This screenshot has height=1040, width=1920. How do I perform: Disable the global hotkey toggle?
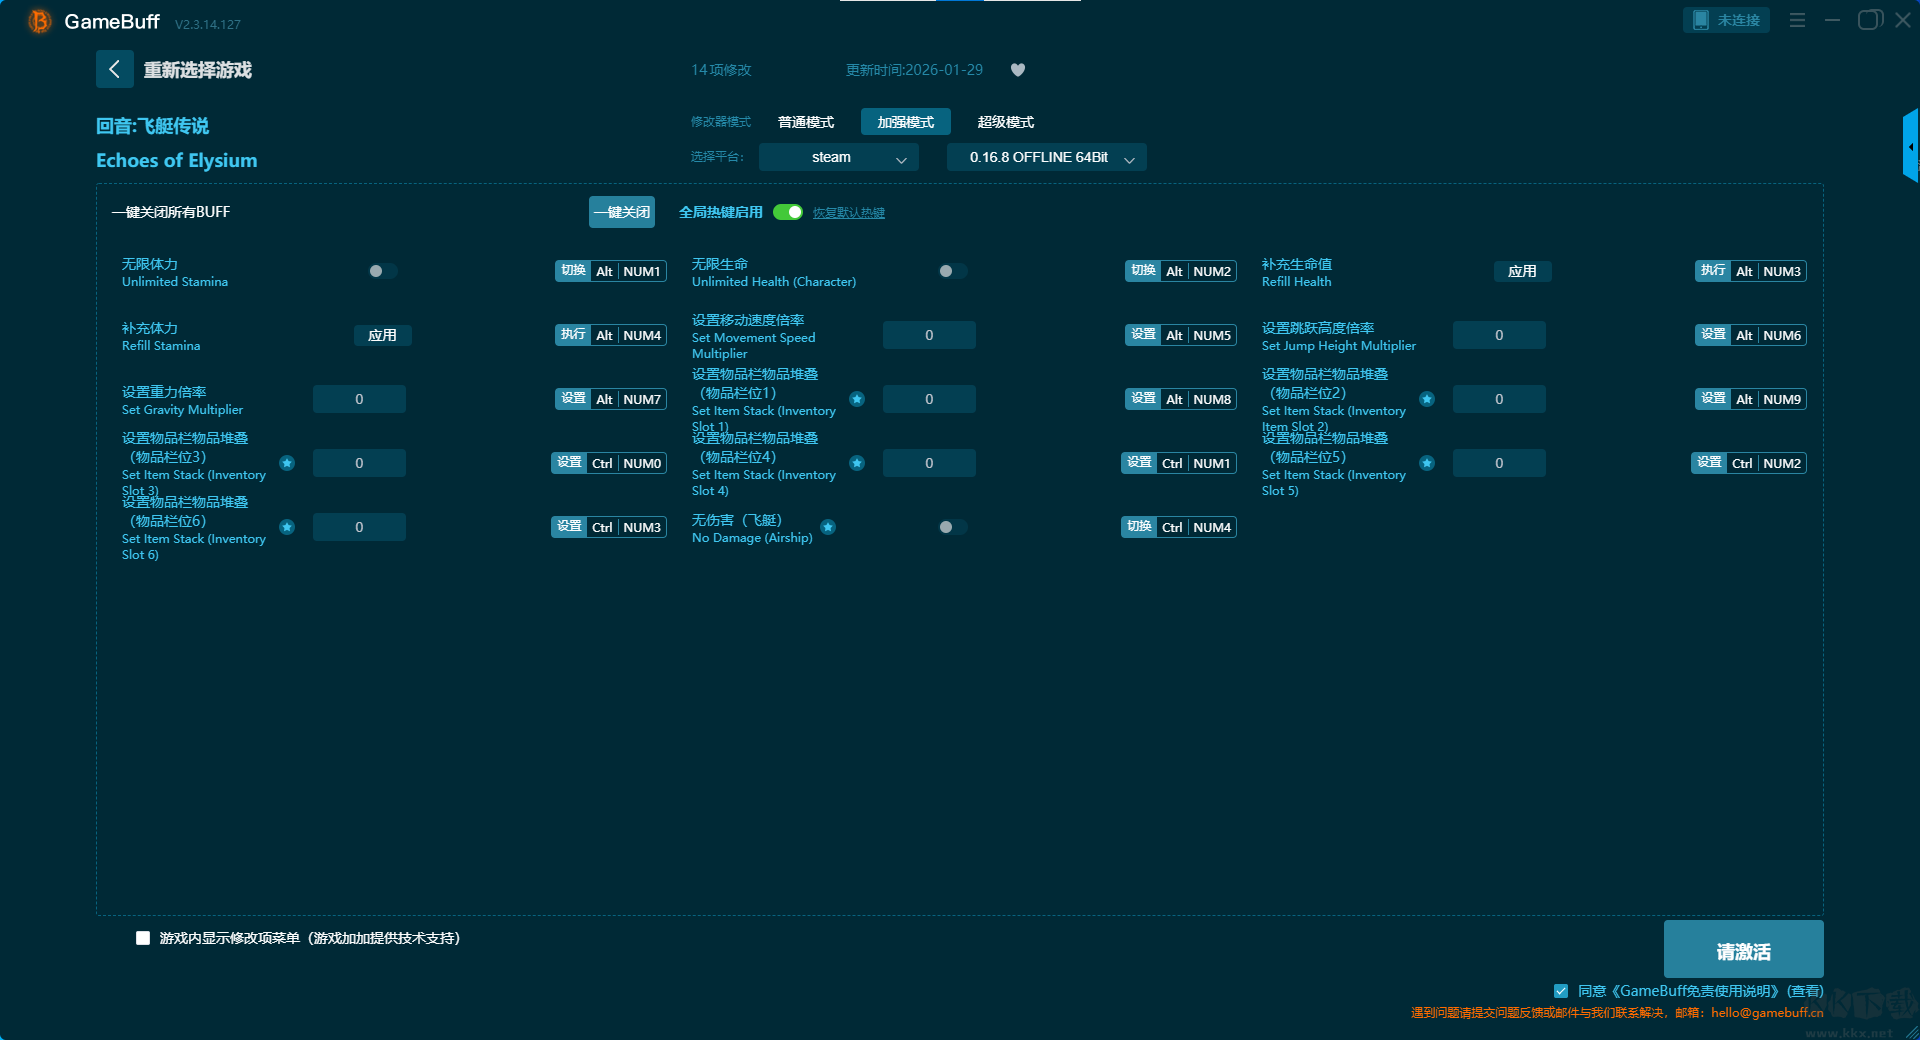(x=788, y=212)
